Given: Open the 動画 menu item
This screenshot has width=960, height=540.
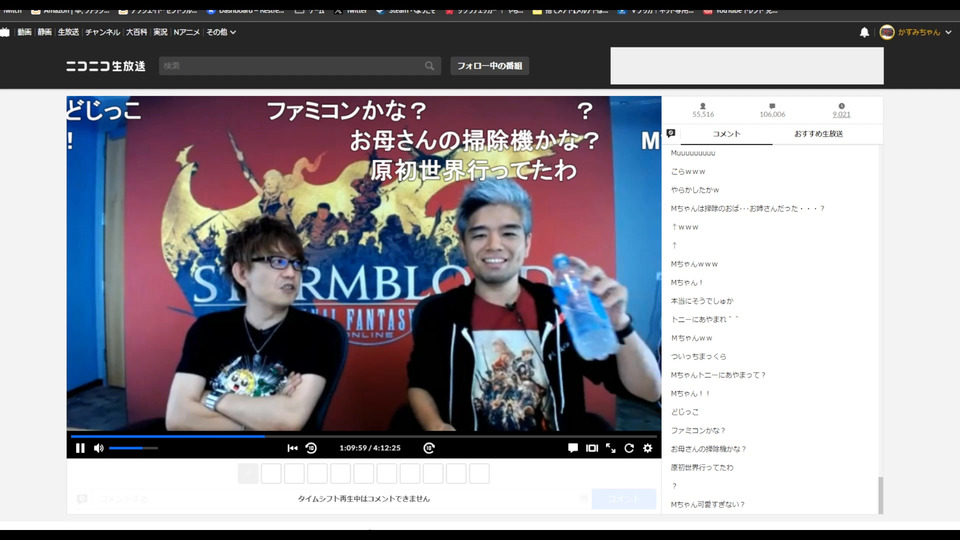Looking at the screenshot, I should pyautogui.click(x=24, y=32).
